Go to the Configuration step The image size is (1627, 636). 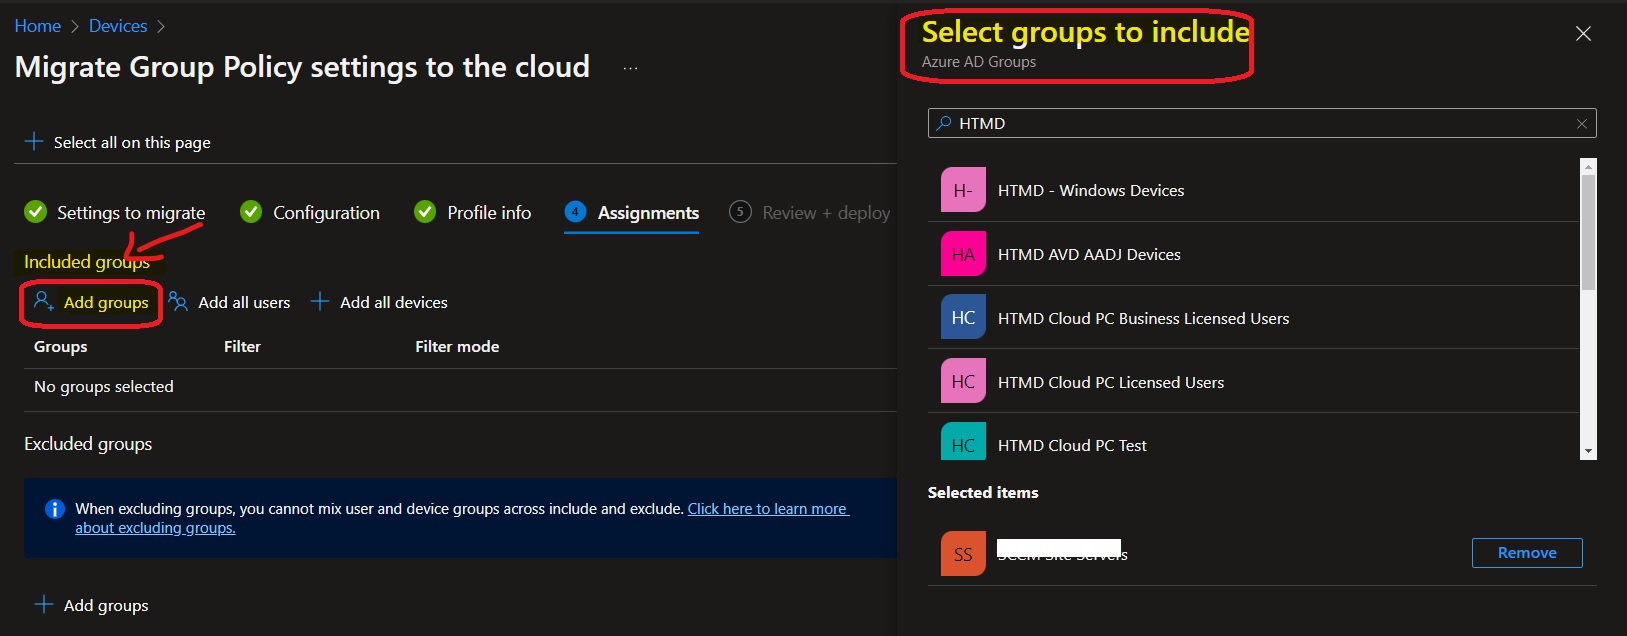tap(310, 212)
